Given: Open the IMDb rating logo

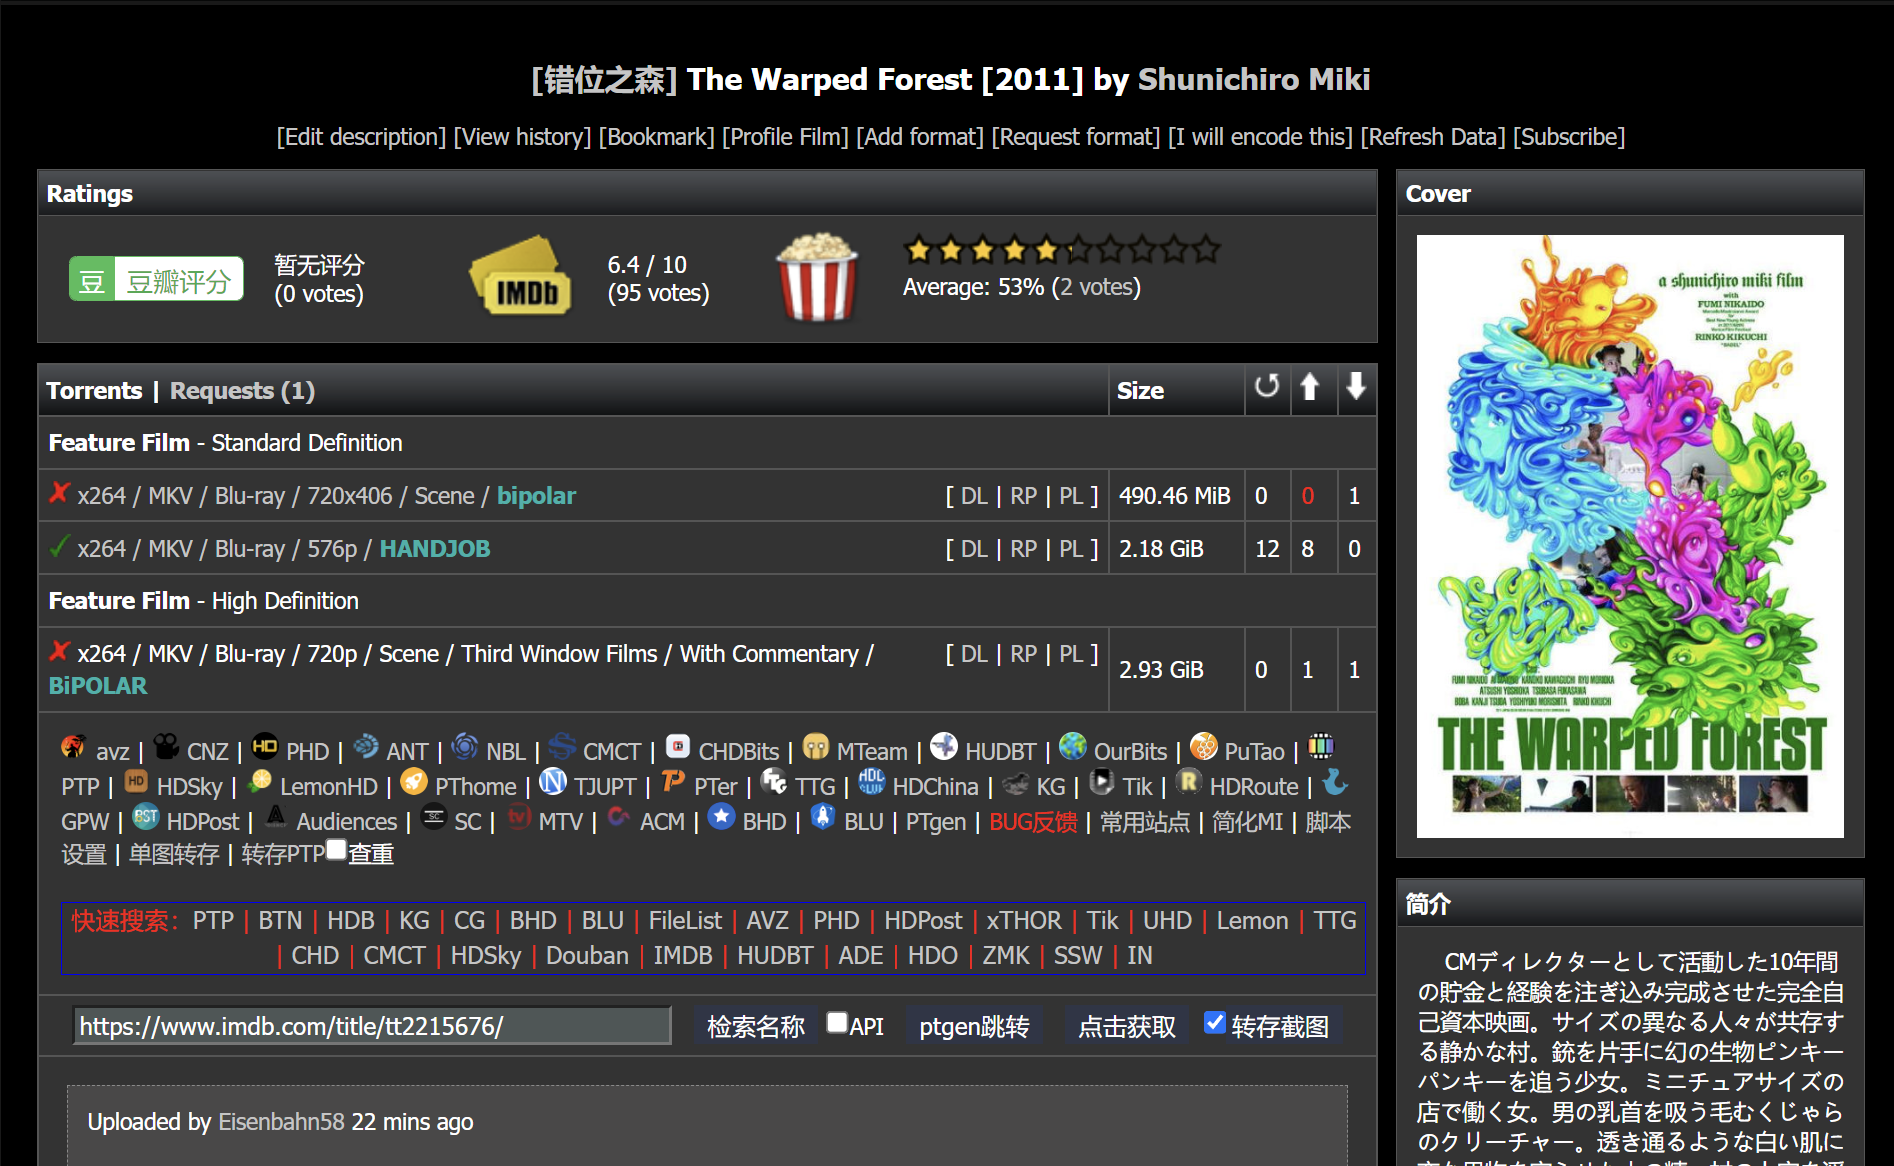Looking at the screenshot, I should point(520,277).
